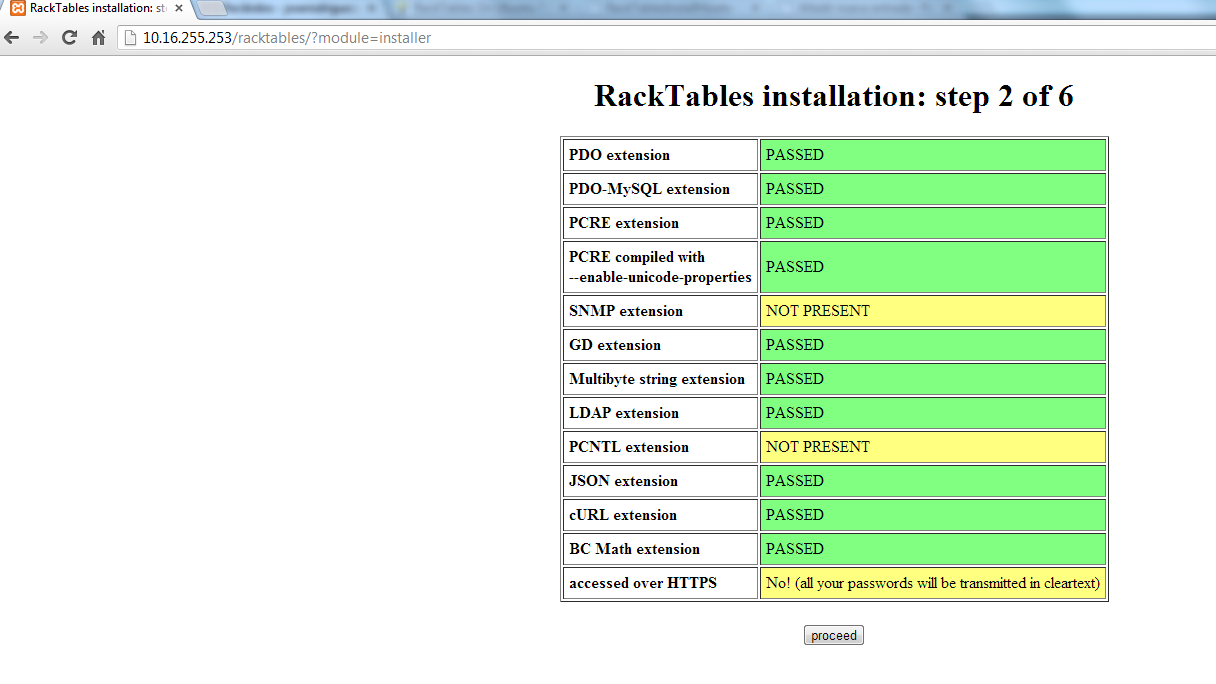
Task: Click the GD extension PASSED status cell
Action: (932, 345)
